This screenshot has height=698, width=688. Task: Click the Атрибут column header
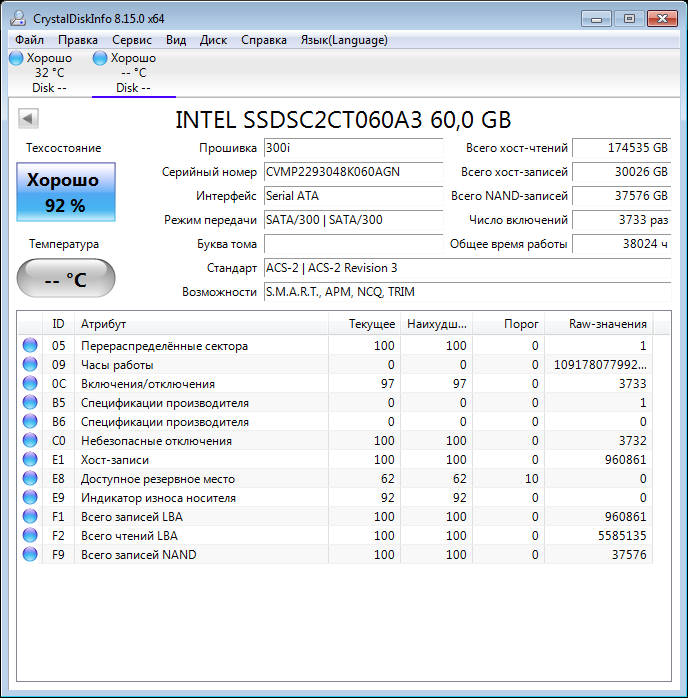[201, 324]
